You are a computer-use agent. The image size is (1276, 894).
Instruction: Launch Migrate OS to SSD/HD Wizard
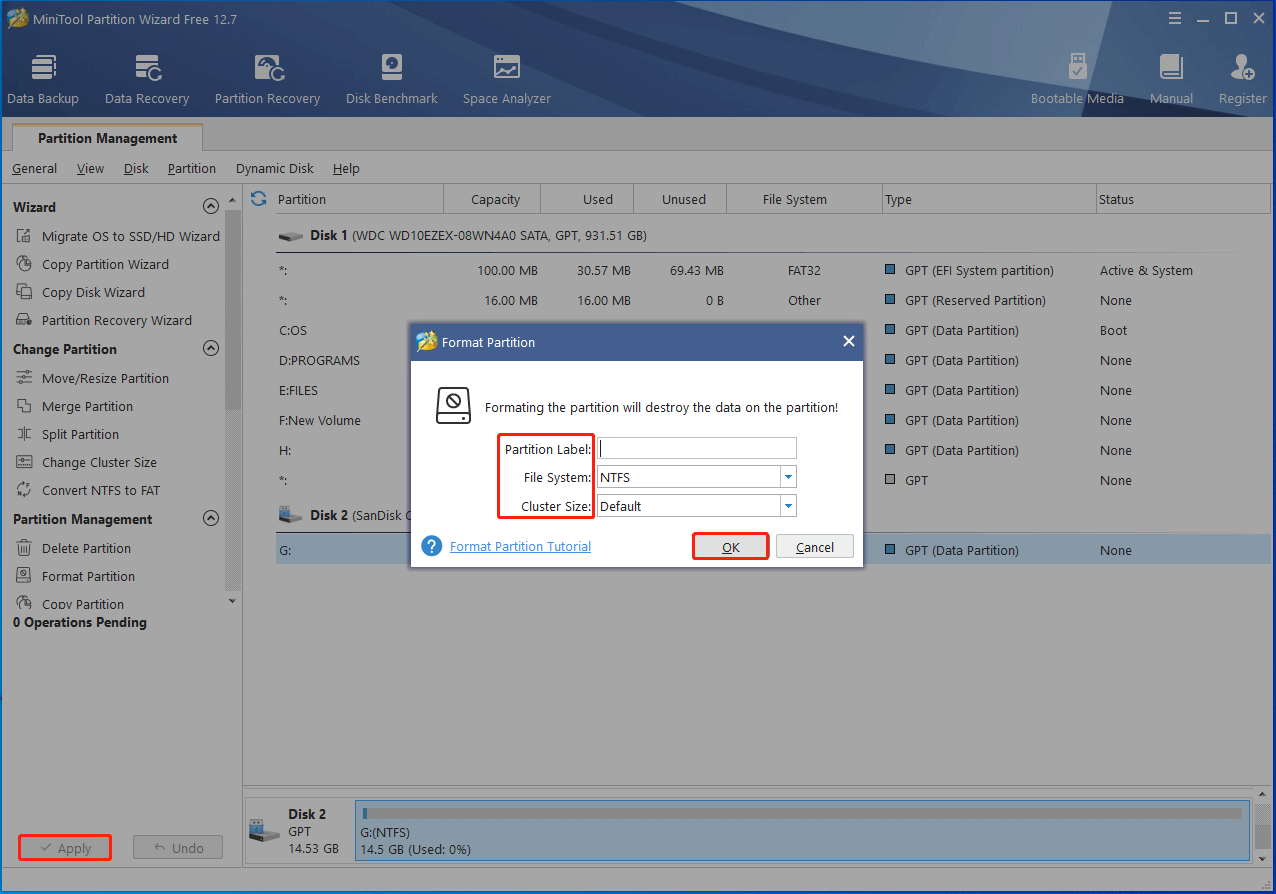click(x=118, y=236)
